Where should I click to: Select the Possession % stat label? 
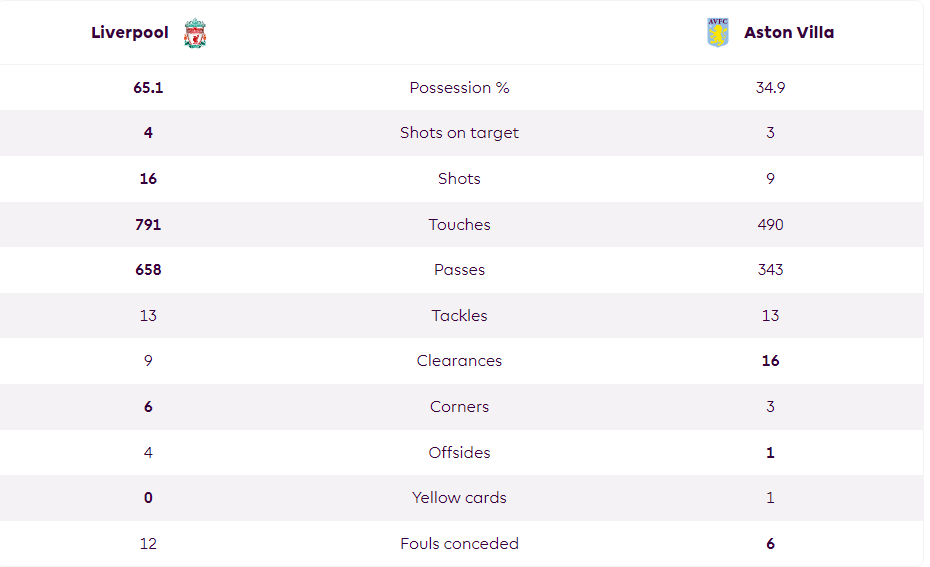coord(459,88)
